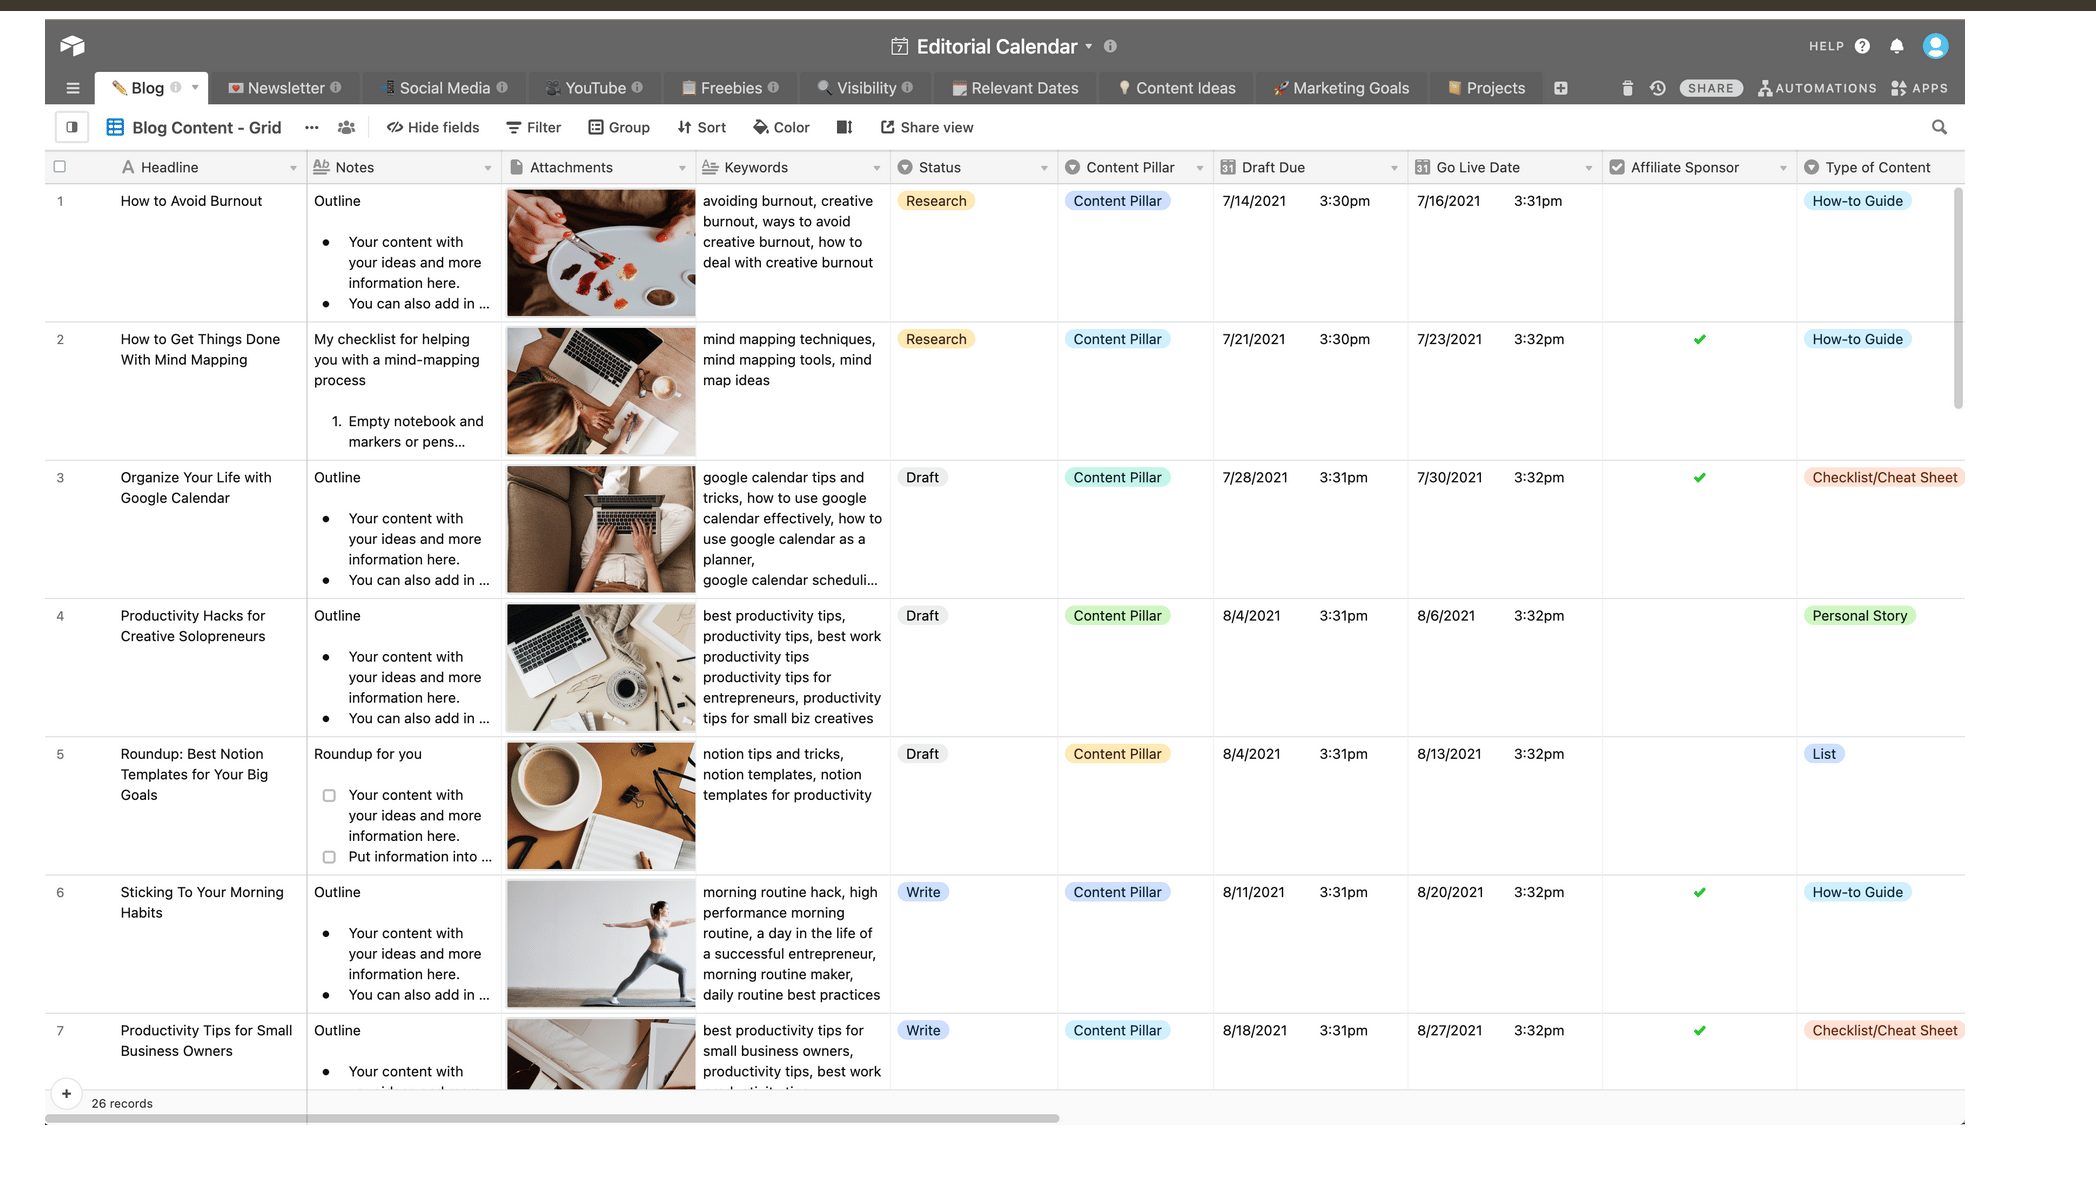Switch to the Newsletter tab

tap(285, 88)
